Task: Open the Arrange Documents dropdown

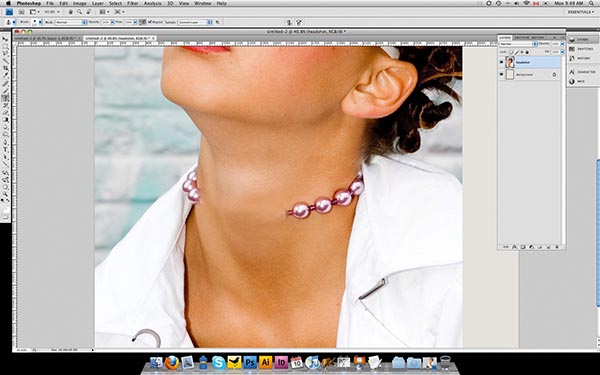Action: 103,12
